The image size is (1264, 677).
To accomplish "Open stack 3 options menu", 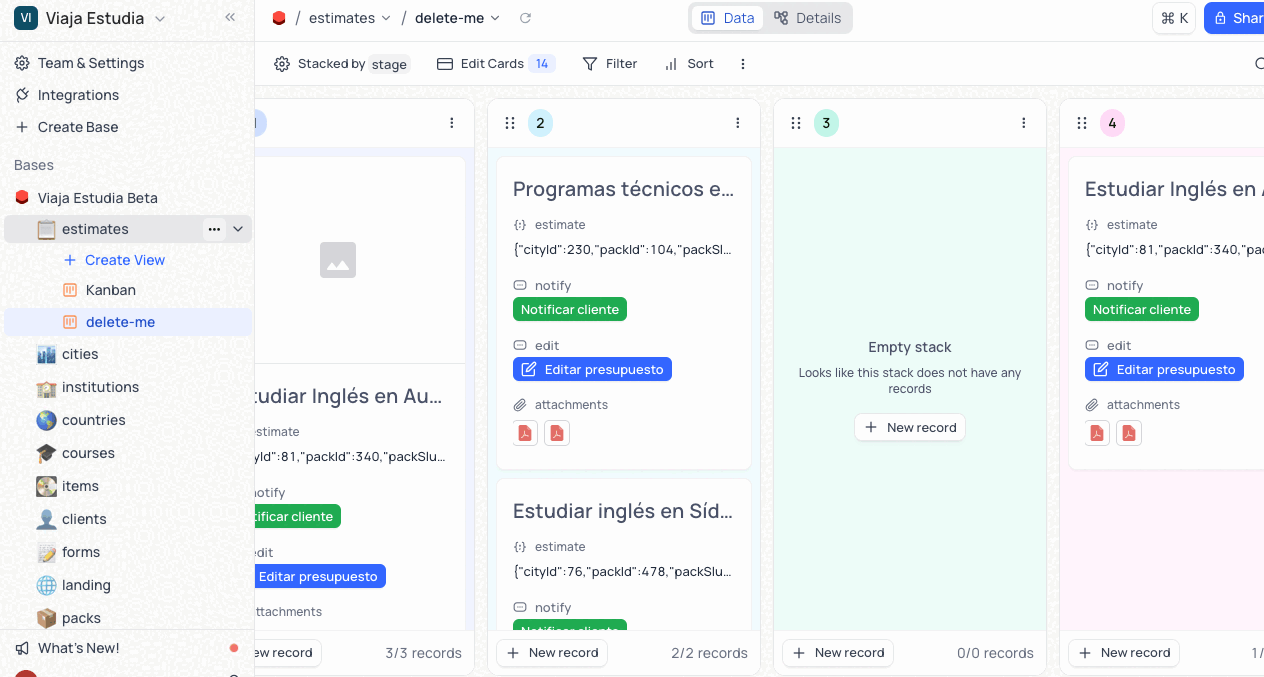I will coord(1024,123).
